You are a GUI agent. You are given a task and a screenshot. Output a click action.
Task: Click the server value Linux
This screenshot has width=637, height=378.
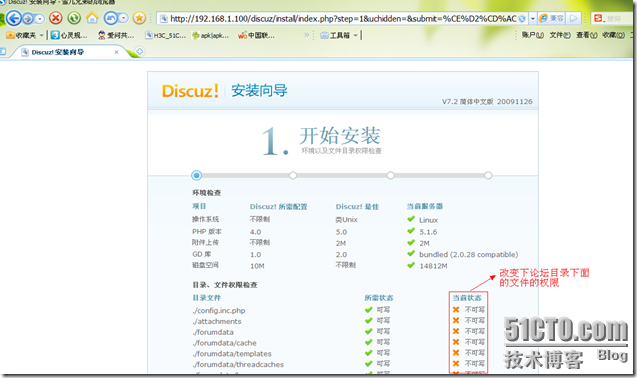pos(428,220)
